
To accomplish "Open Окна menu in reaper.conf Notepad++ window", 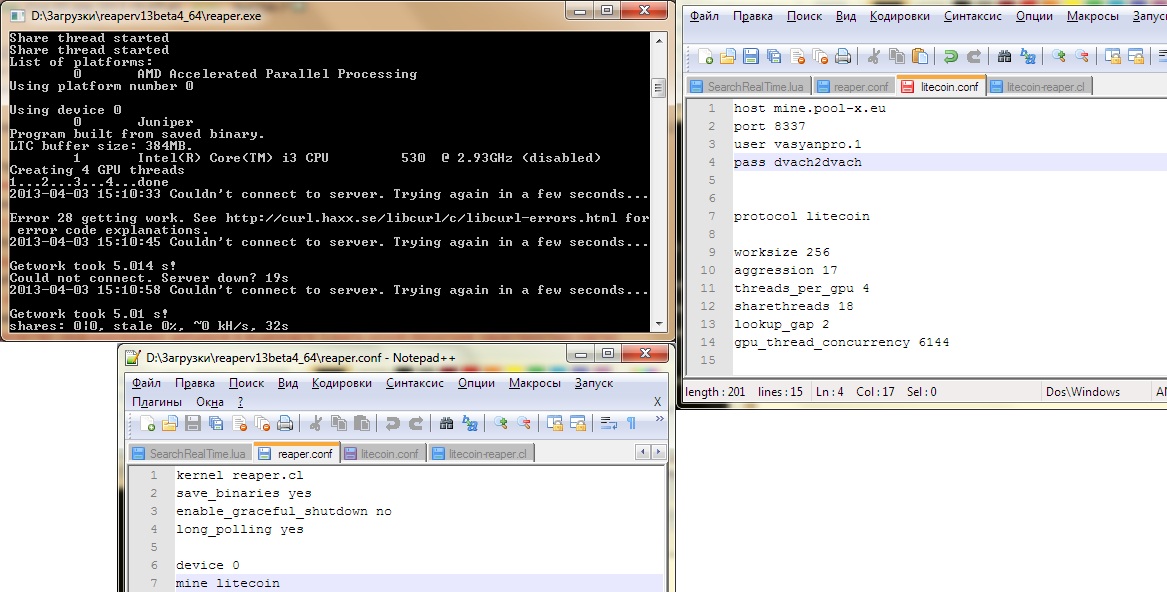I will pyautogui.click(x=210, y=402).
